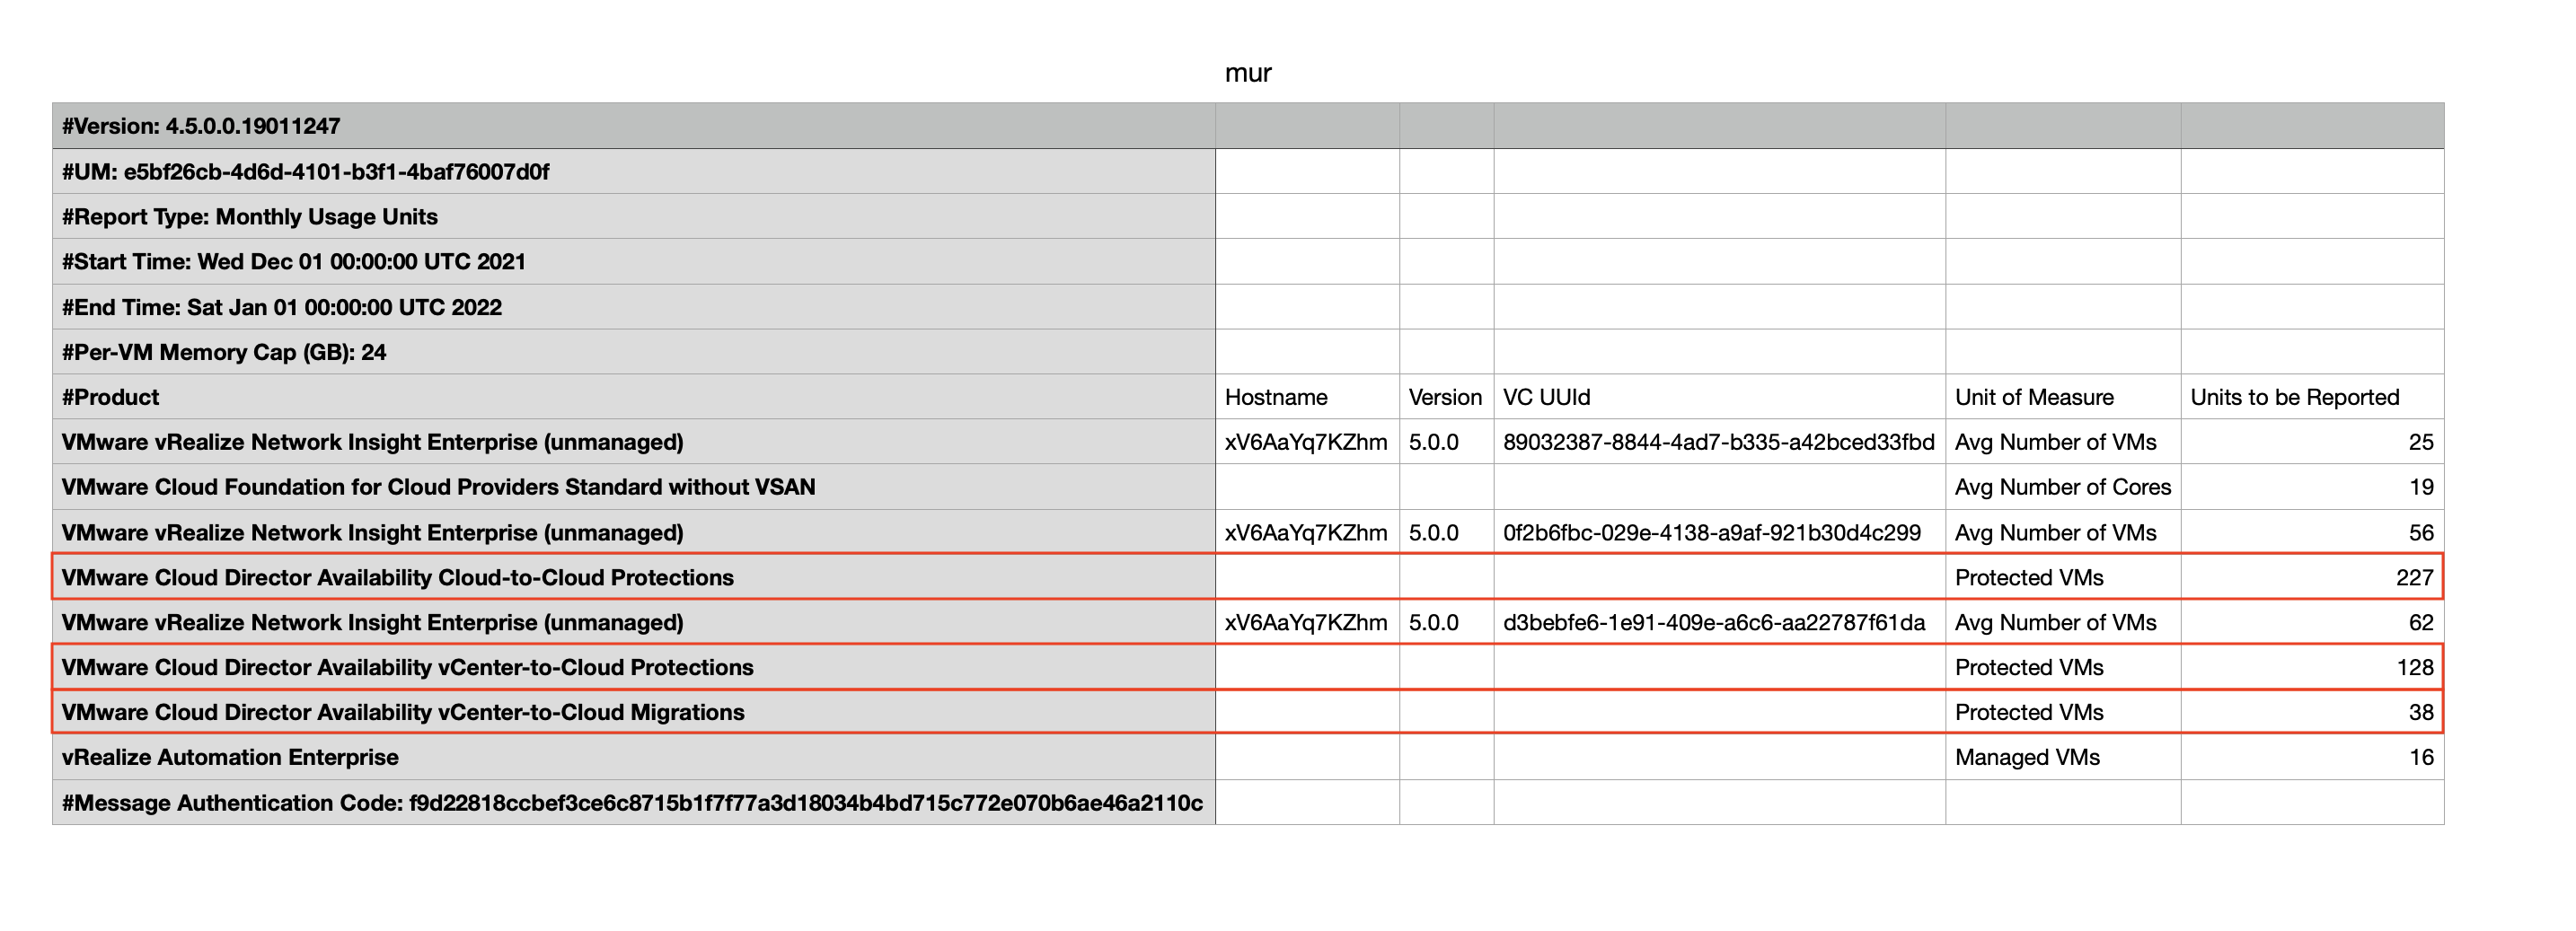The height and width of the screenshot is (931, 2576).
Task: Click hostname xV6AaYq7KZhm in the 25-units row
Action: [1307, 442]
